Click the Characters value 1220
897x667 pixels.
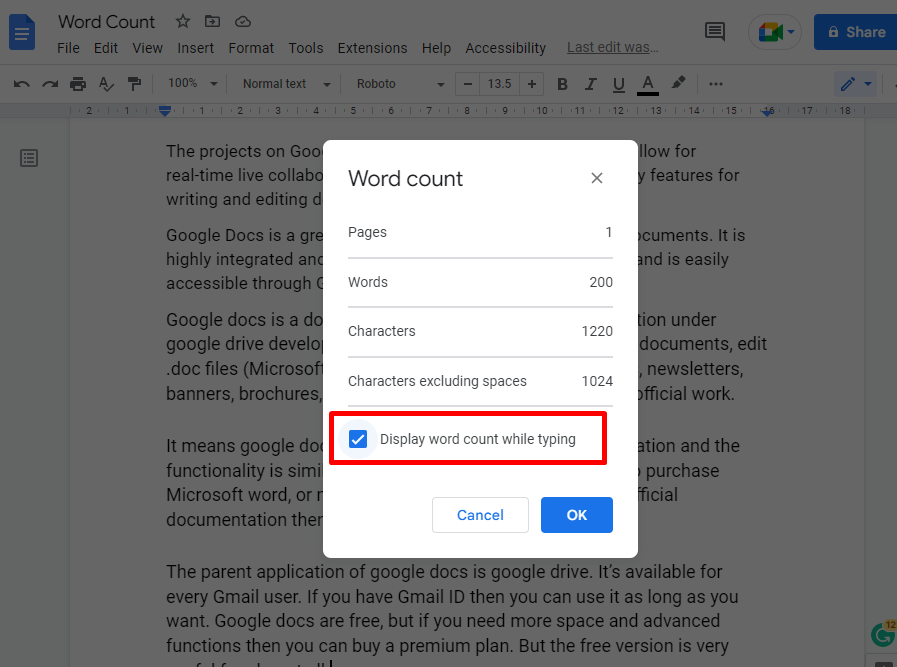(x=597, y=331)
